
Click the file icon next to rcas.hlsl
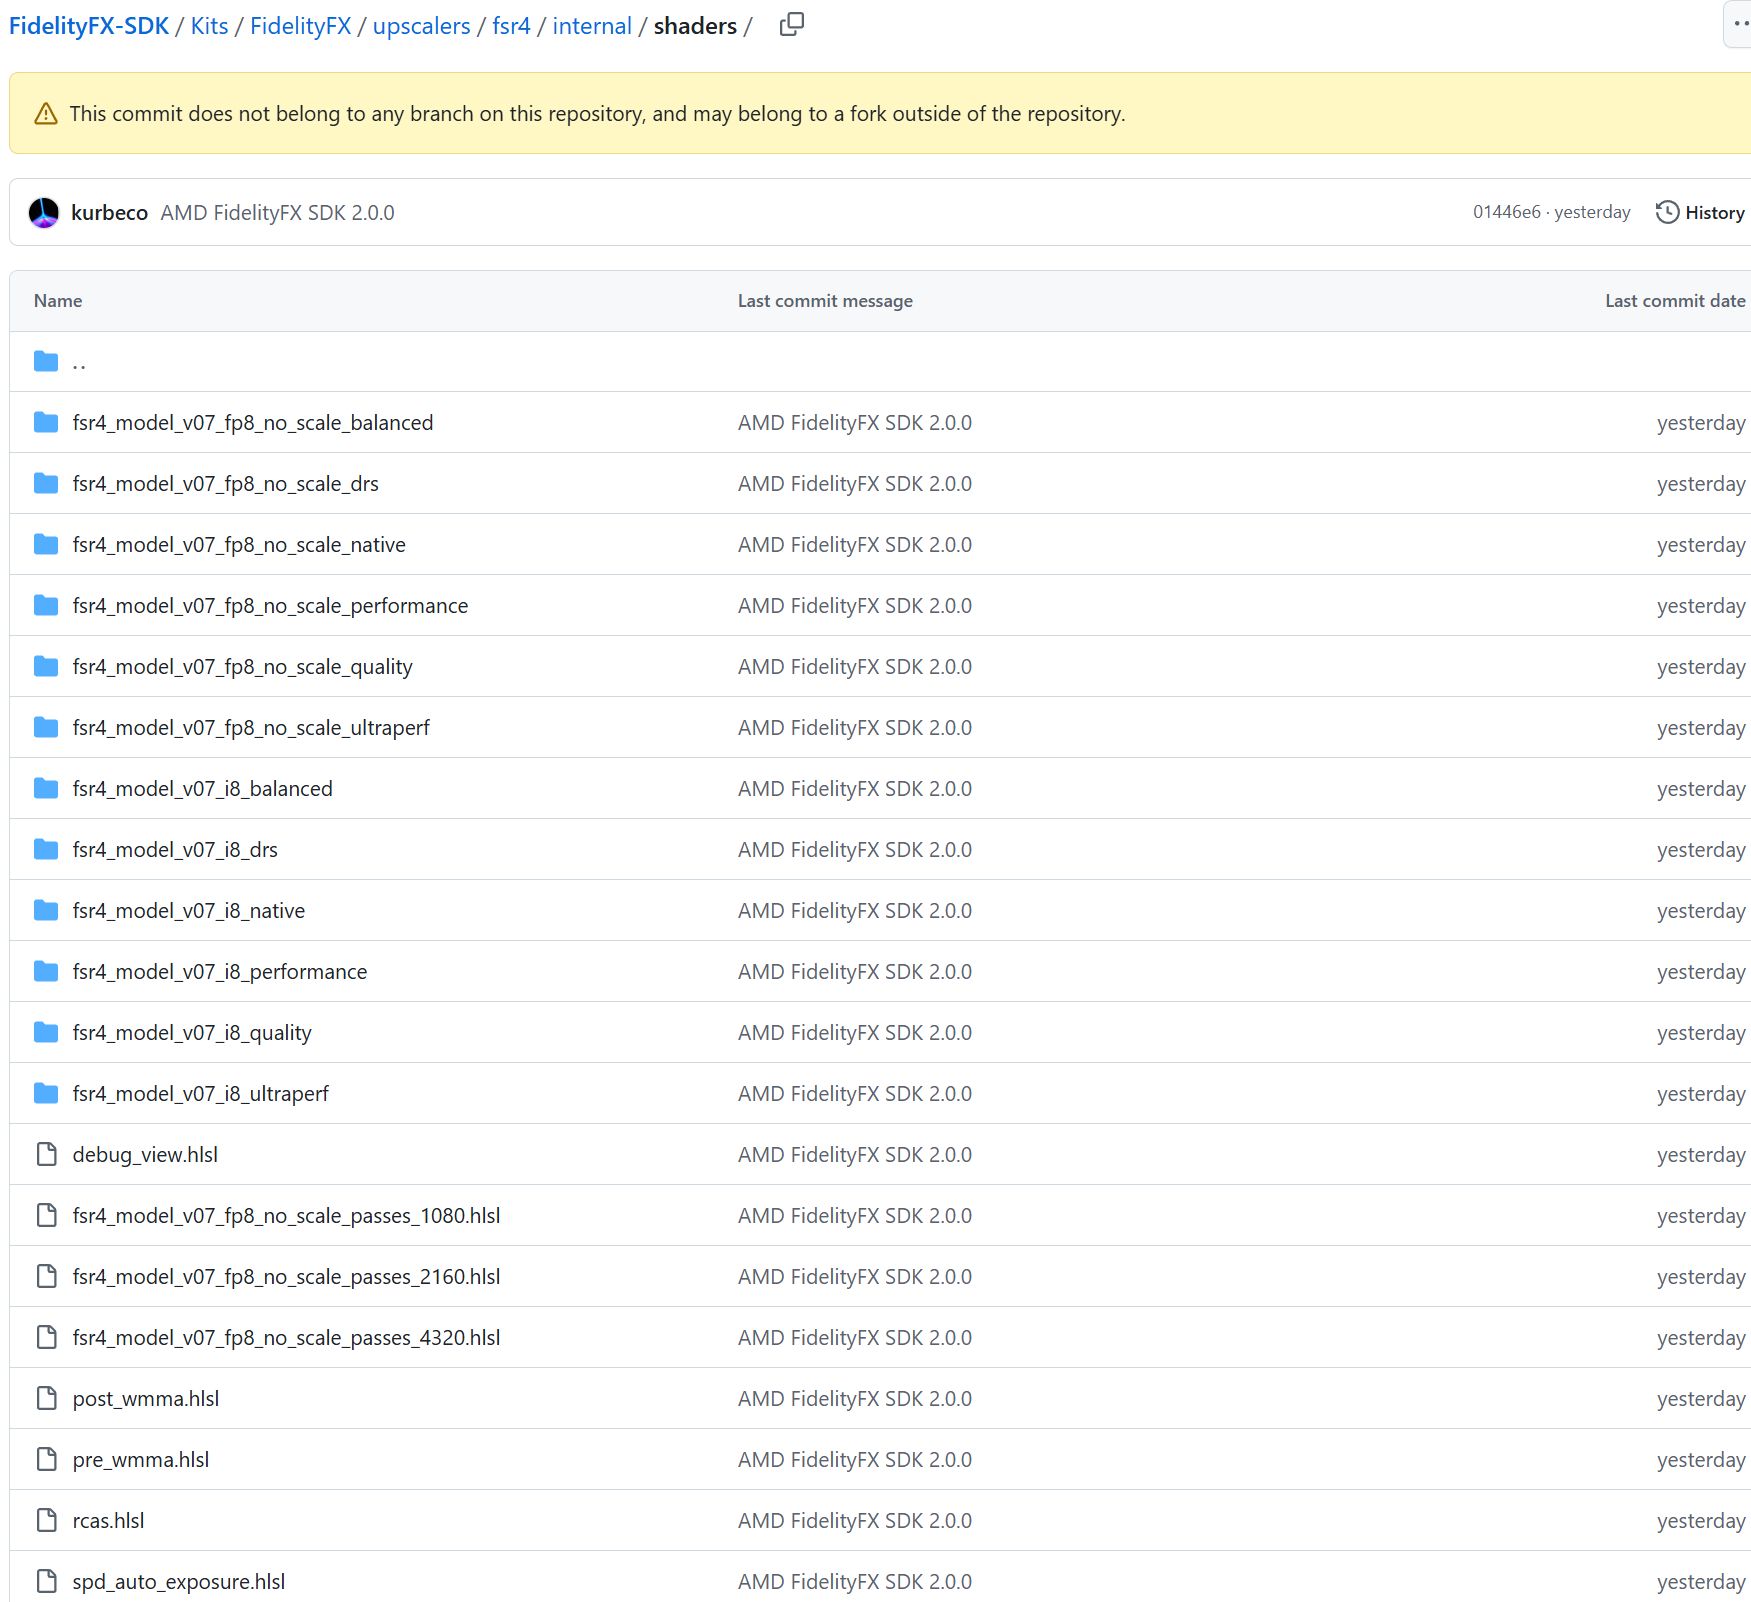pos(46,1520)
